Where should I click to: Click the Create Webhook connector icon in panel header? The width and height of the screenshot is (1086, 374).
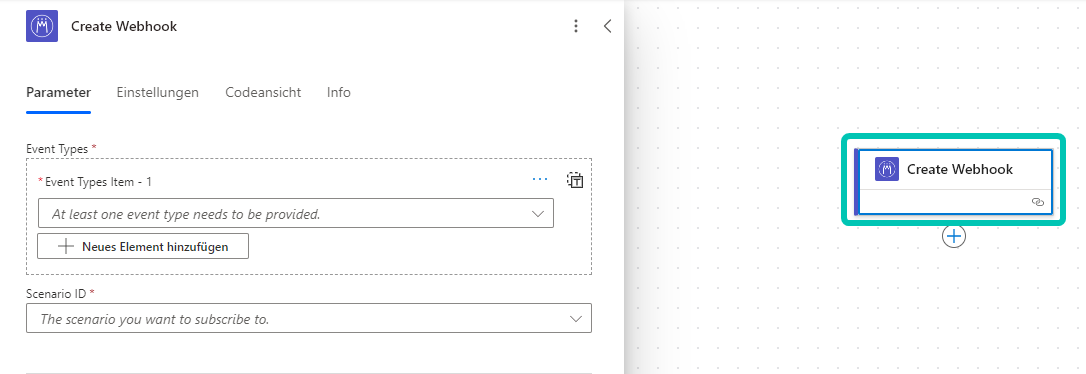pyautogui.click(x=42, y=26)
